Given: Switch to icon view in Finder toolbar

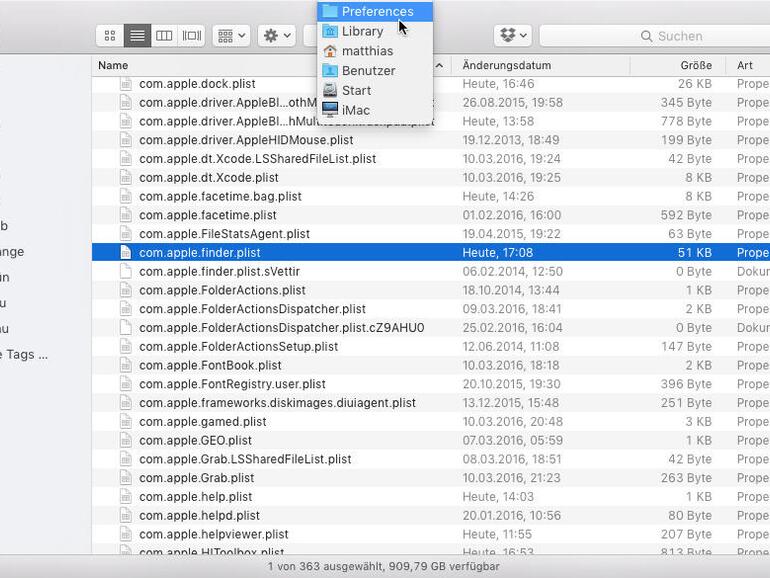Looking at the screenshot, I should click(110, 36).
